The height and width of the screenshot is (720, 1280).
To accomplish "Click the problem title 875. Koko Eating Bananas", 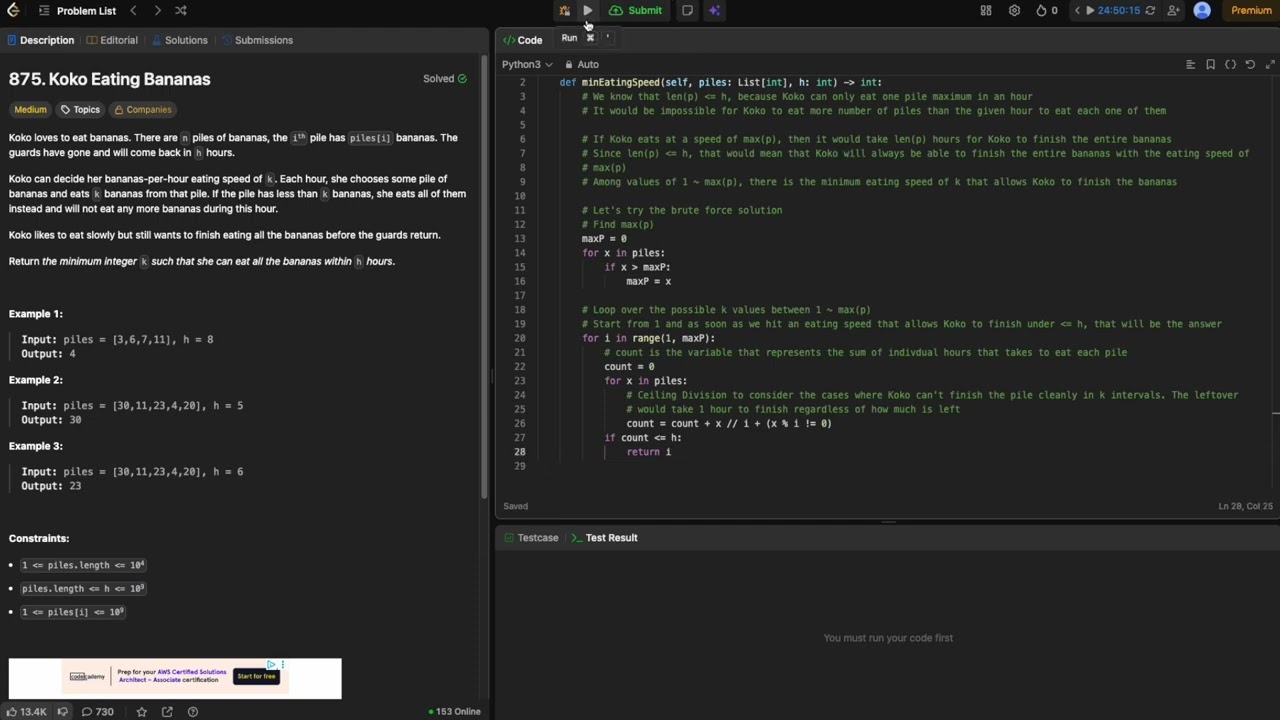I will click(x=110, y=79).
